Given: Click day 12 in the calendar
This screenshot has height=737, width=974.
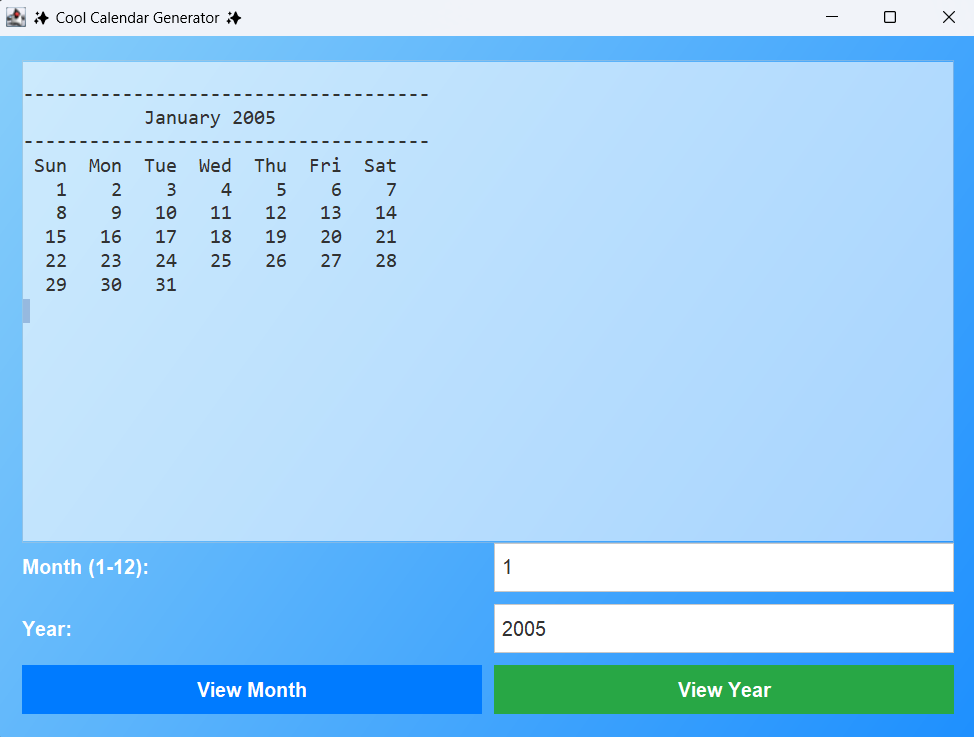Looking at the screenshot, I should click(276, 213).
